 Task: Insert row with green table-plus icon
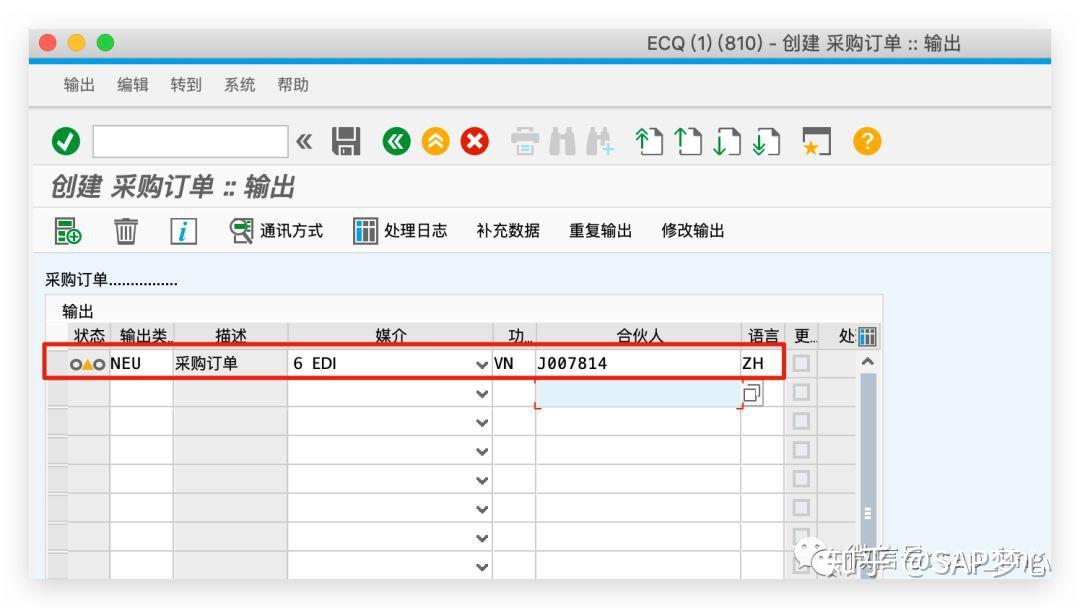coord(68,231)
